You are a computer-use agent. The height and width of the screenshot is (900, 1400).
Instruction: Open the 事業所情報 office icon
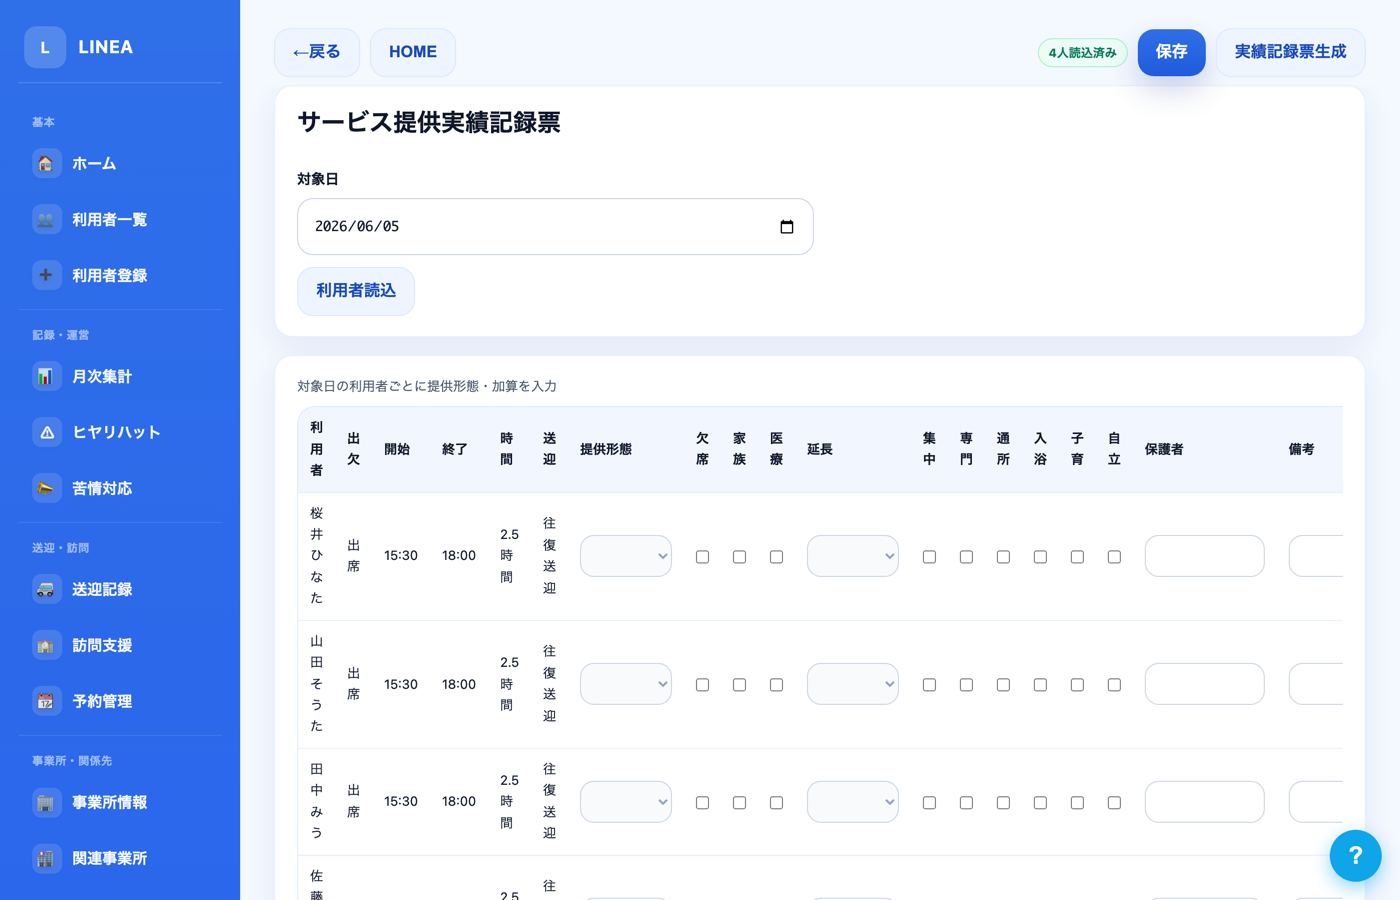46,802
